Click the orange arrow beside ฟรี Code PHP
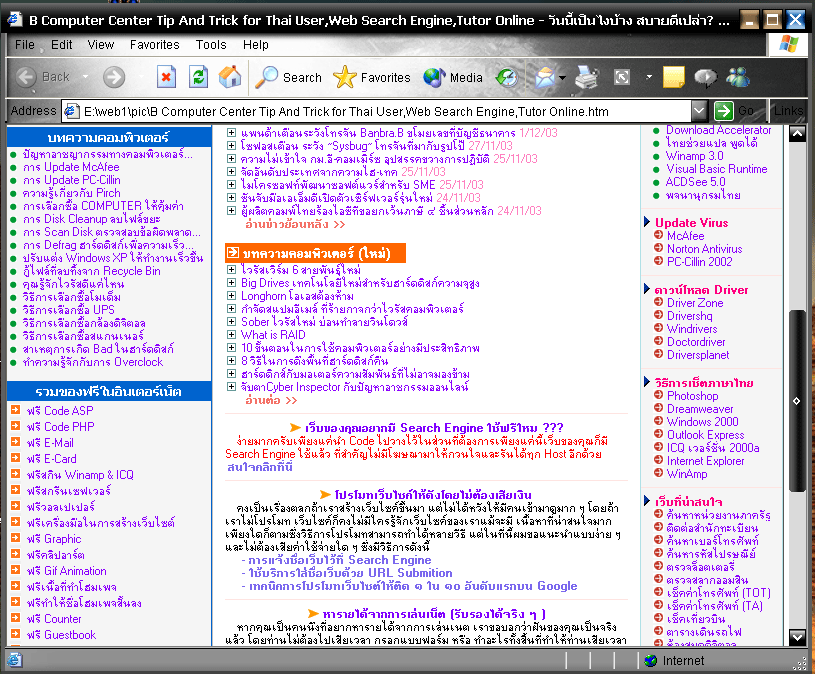The width and height of the screenshot is (815, 674). [x=16, y=426]
